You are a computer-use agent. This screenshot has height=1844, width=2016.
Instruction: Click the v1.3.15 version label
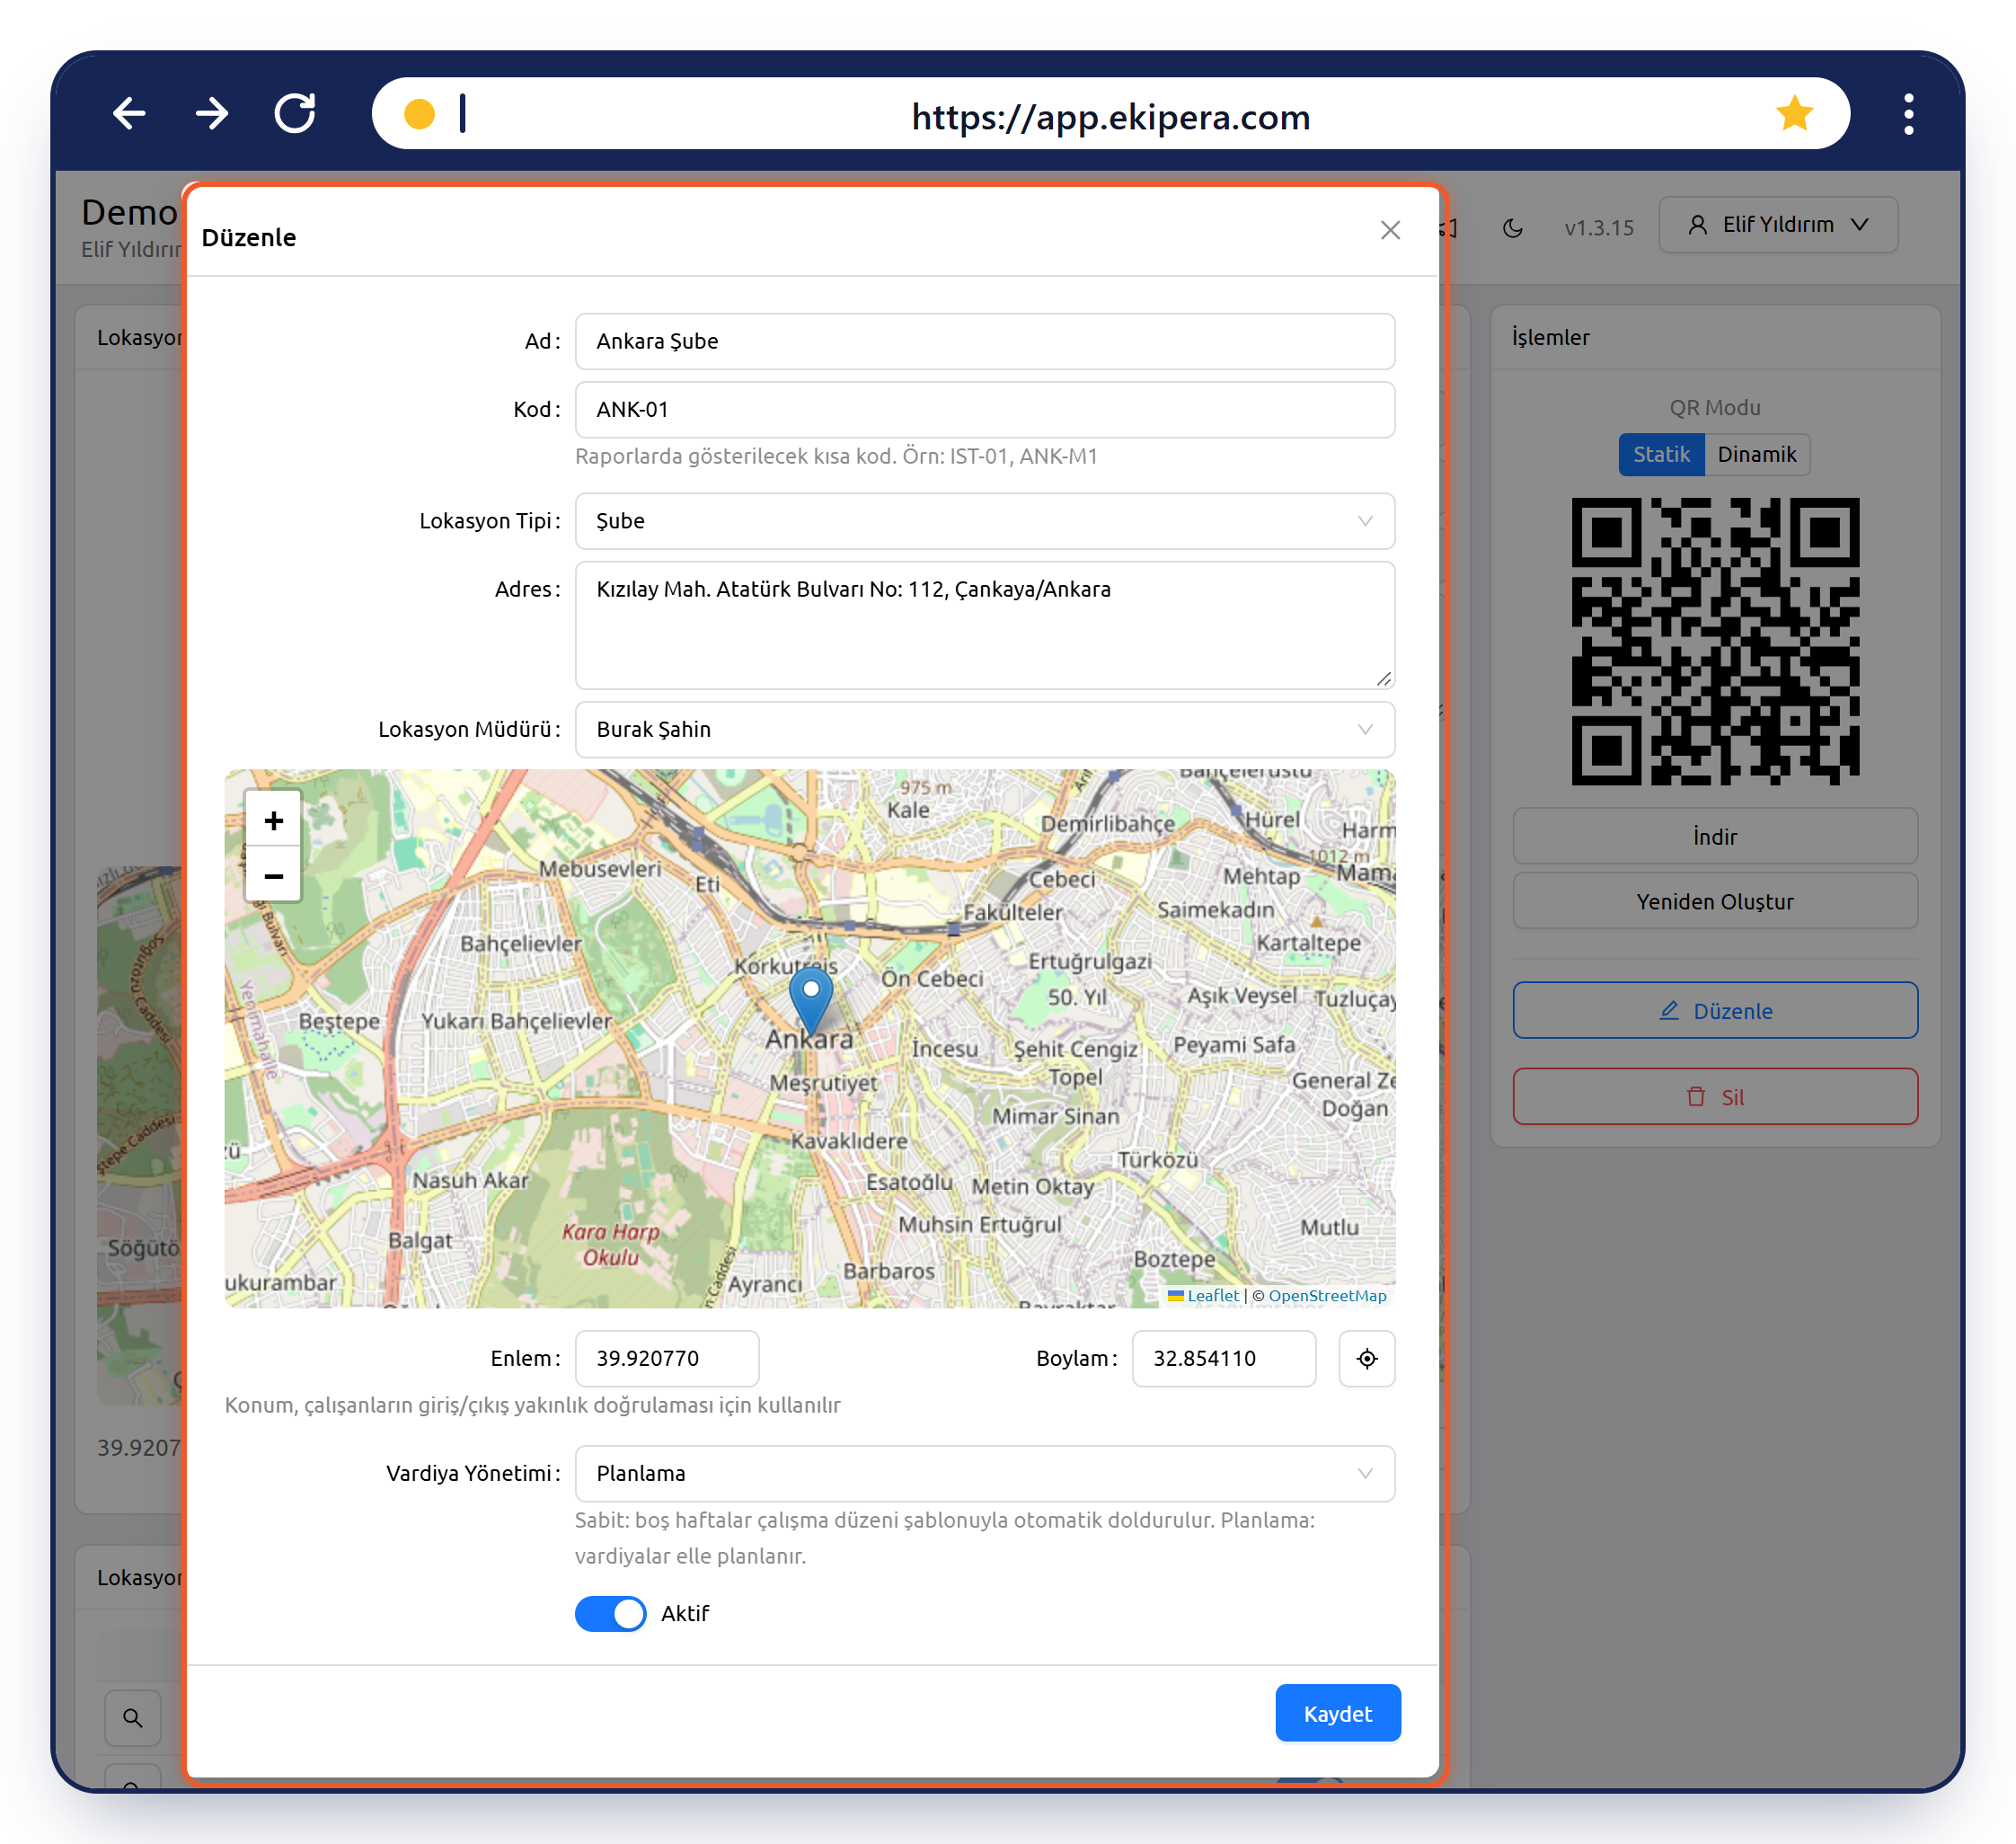(x=1598, y=228)
